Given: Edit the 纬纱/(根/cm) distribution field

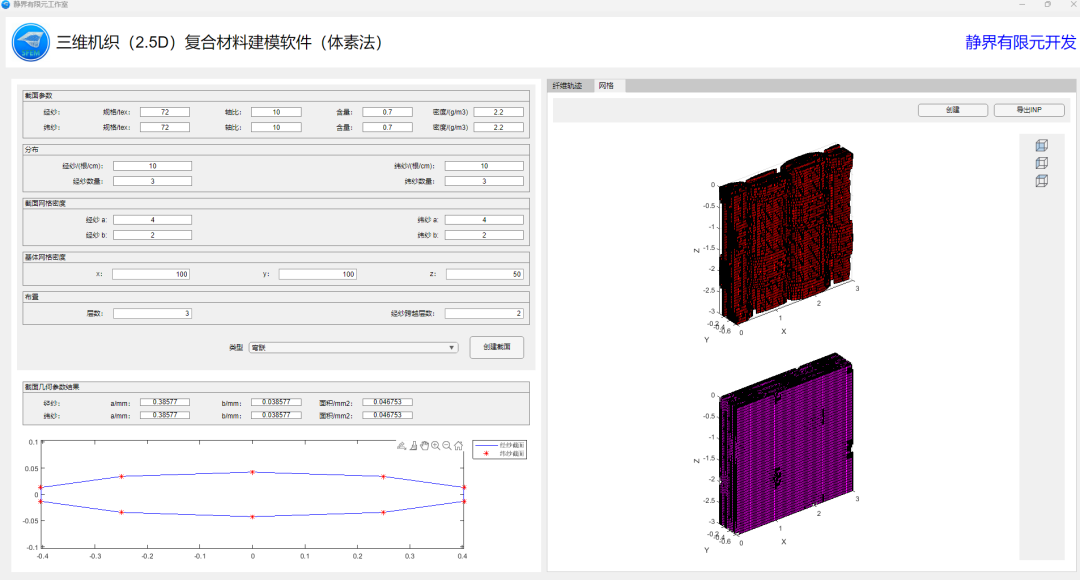Looking at the screenshot, I should (484, 166).
